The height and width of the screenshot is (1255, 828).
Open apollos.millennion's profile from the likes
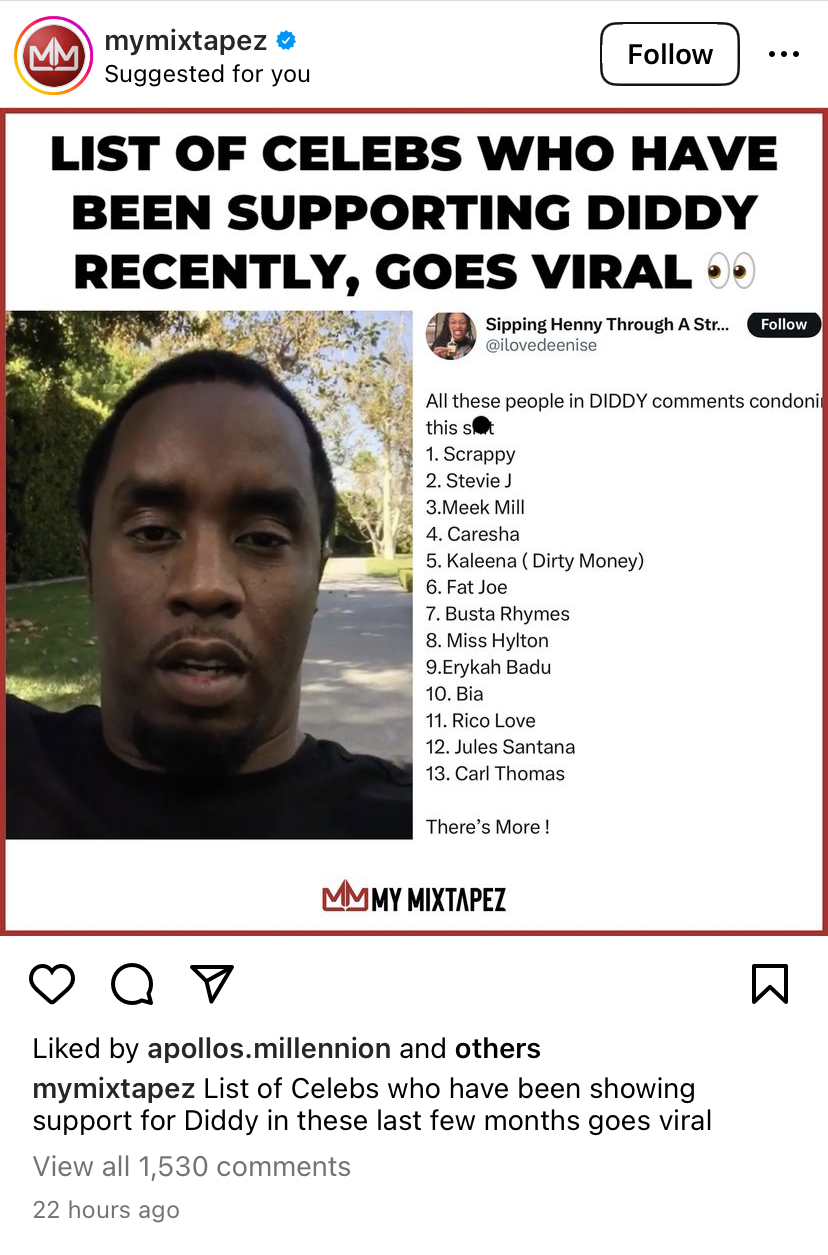[x=269, y=1048]
